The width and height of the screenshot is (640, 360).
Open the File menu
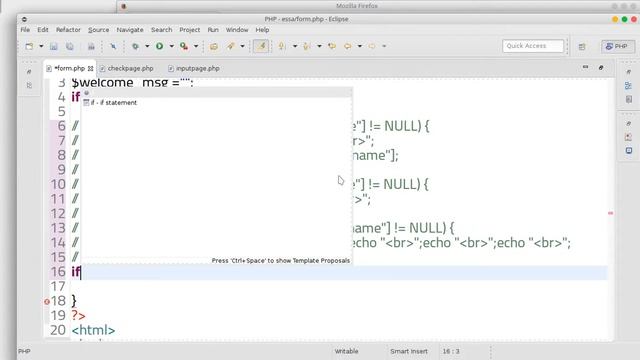click(25, 30)
